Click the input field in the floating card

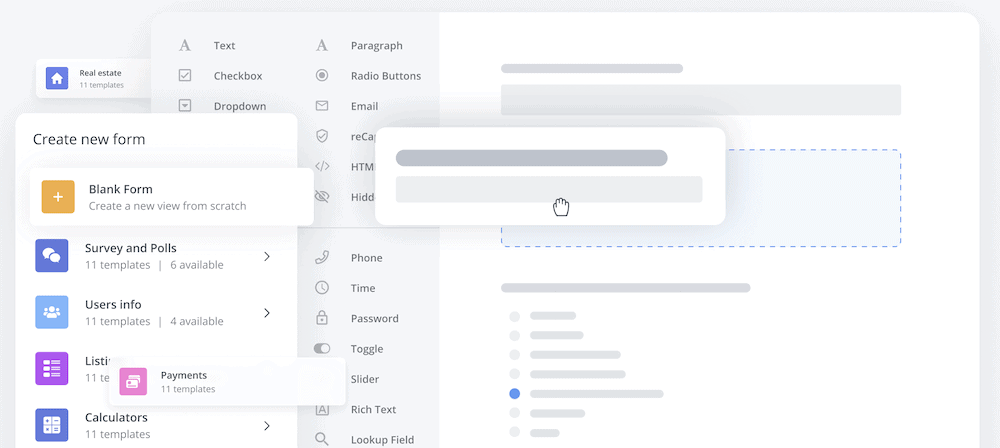tap(548, 190)
